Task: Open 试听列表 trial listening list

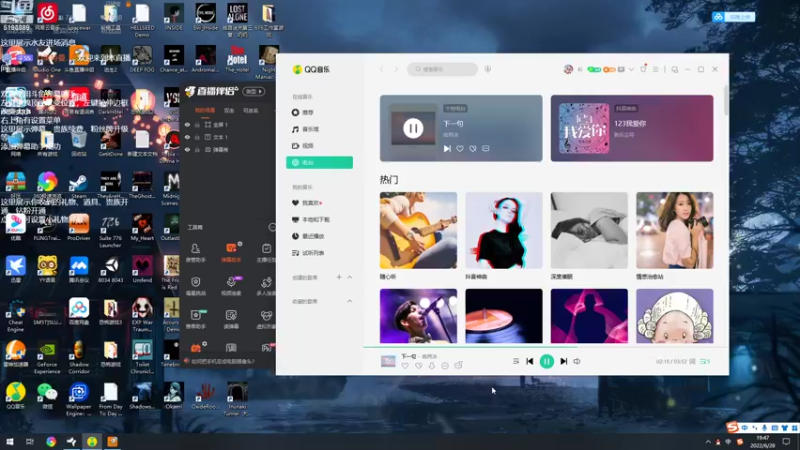Action: 308,253
